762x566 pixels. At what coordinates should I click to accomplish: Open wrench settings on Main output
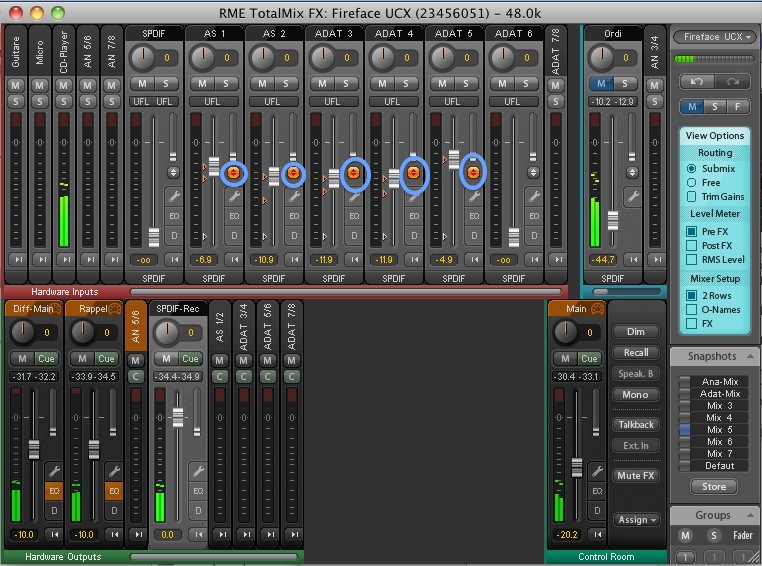pyautogui.click(x=597, y=471)
